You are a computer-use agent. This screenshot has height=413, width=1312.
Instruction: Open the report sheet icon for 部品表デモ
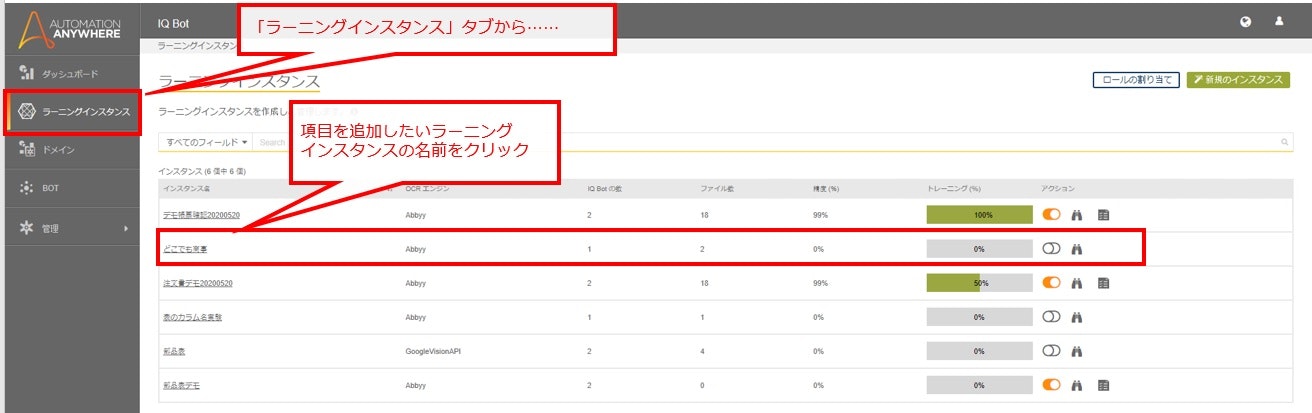click(1104, 385)
